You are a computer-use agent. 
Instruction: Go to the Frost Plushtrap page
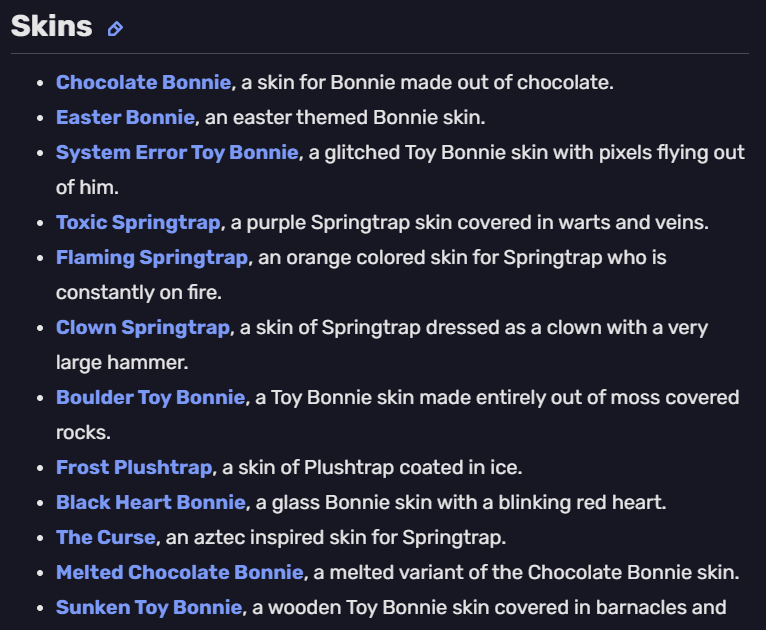(x=134, y=467)
